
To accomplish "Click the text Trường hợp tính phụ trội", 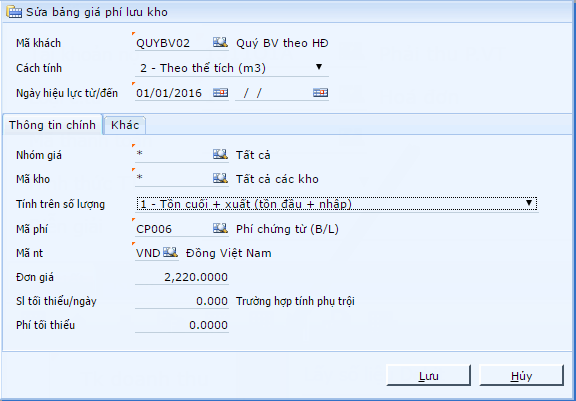I will (x=295, y=301).
